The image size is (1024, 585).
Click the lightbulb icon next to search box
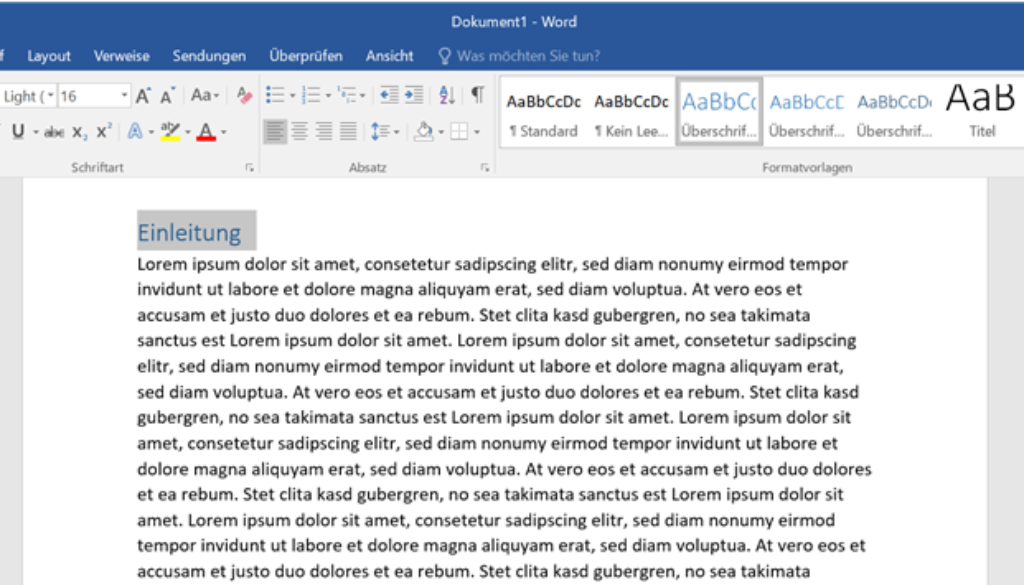coord(444,55)
